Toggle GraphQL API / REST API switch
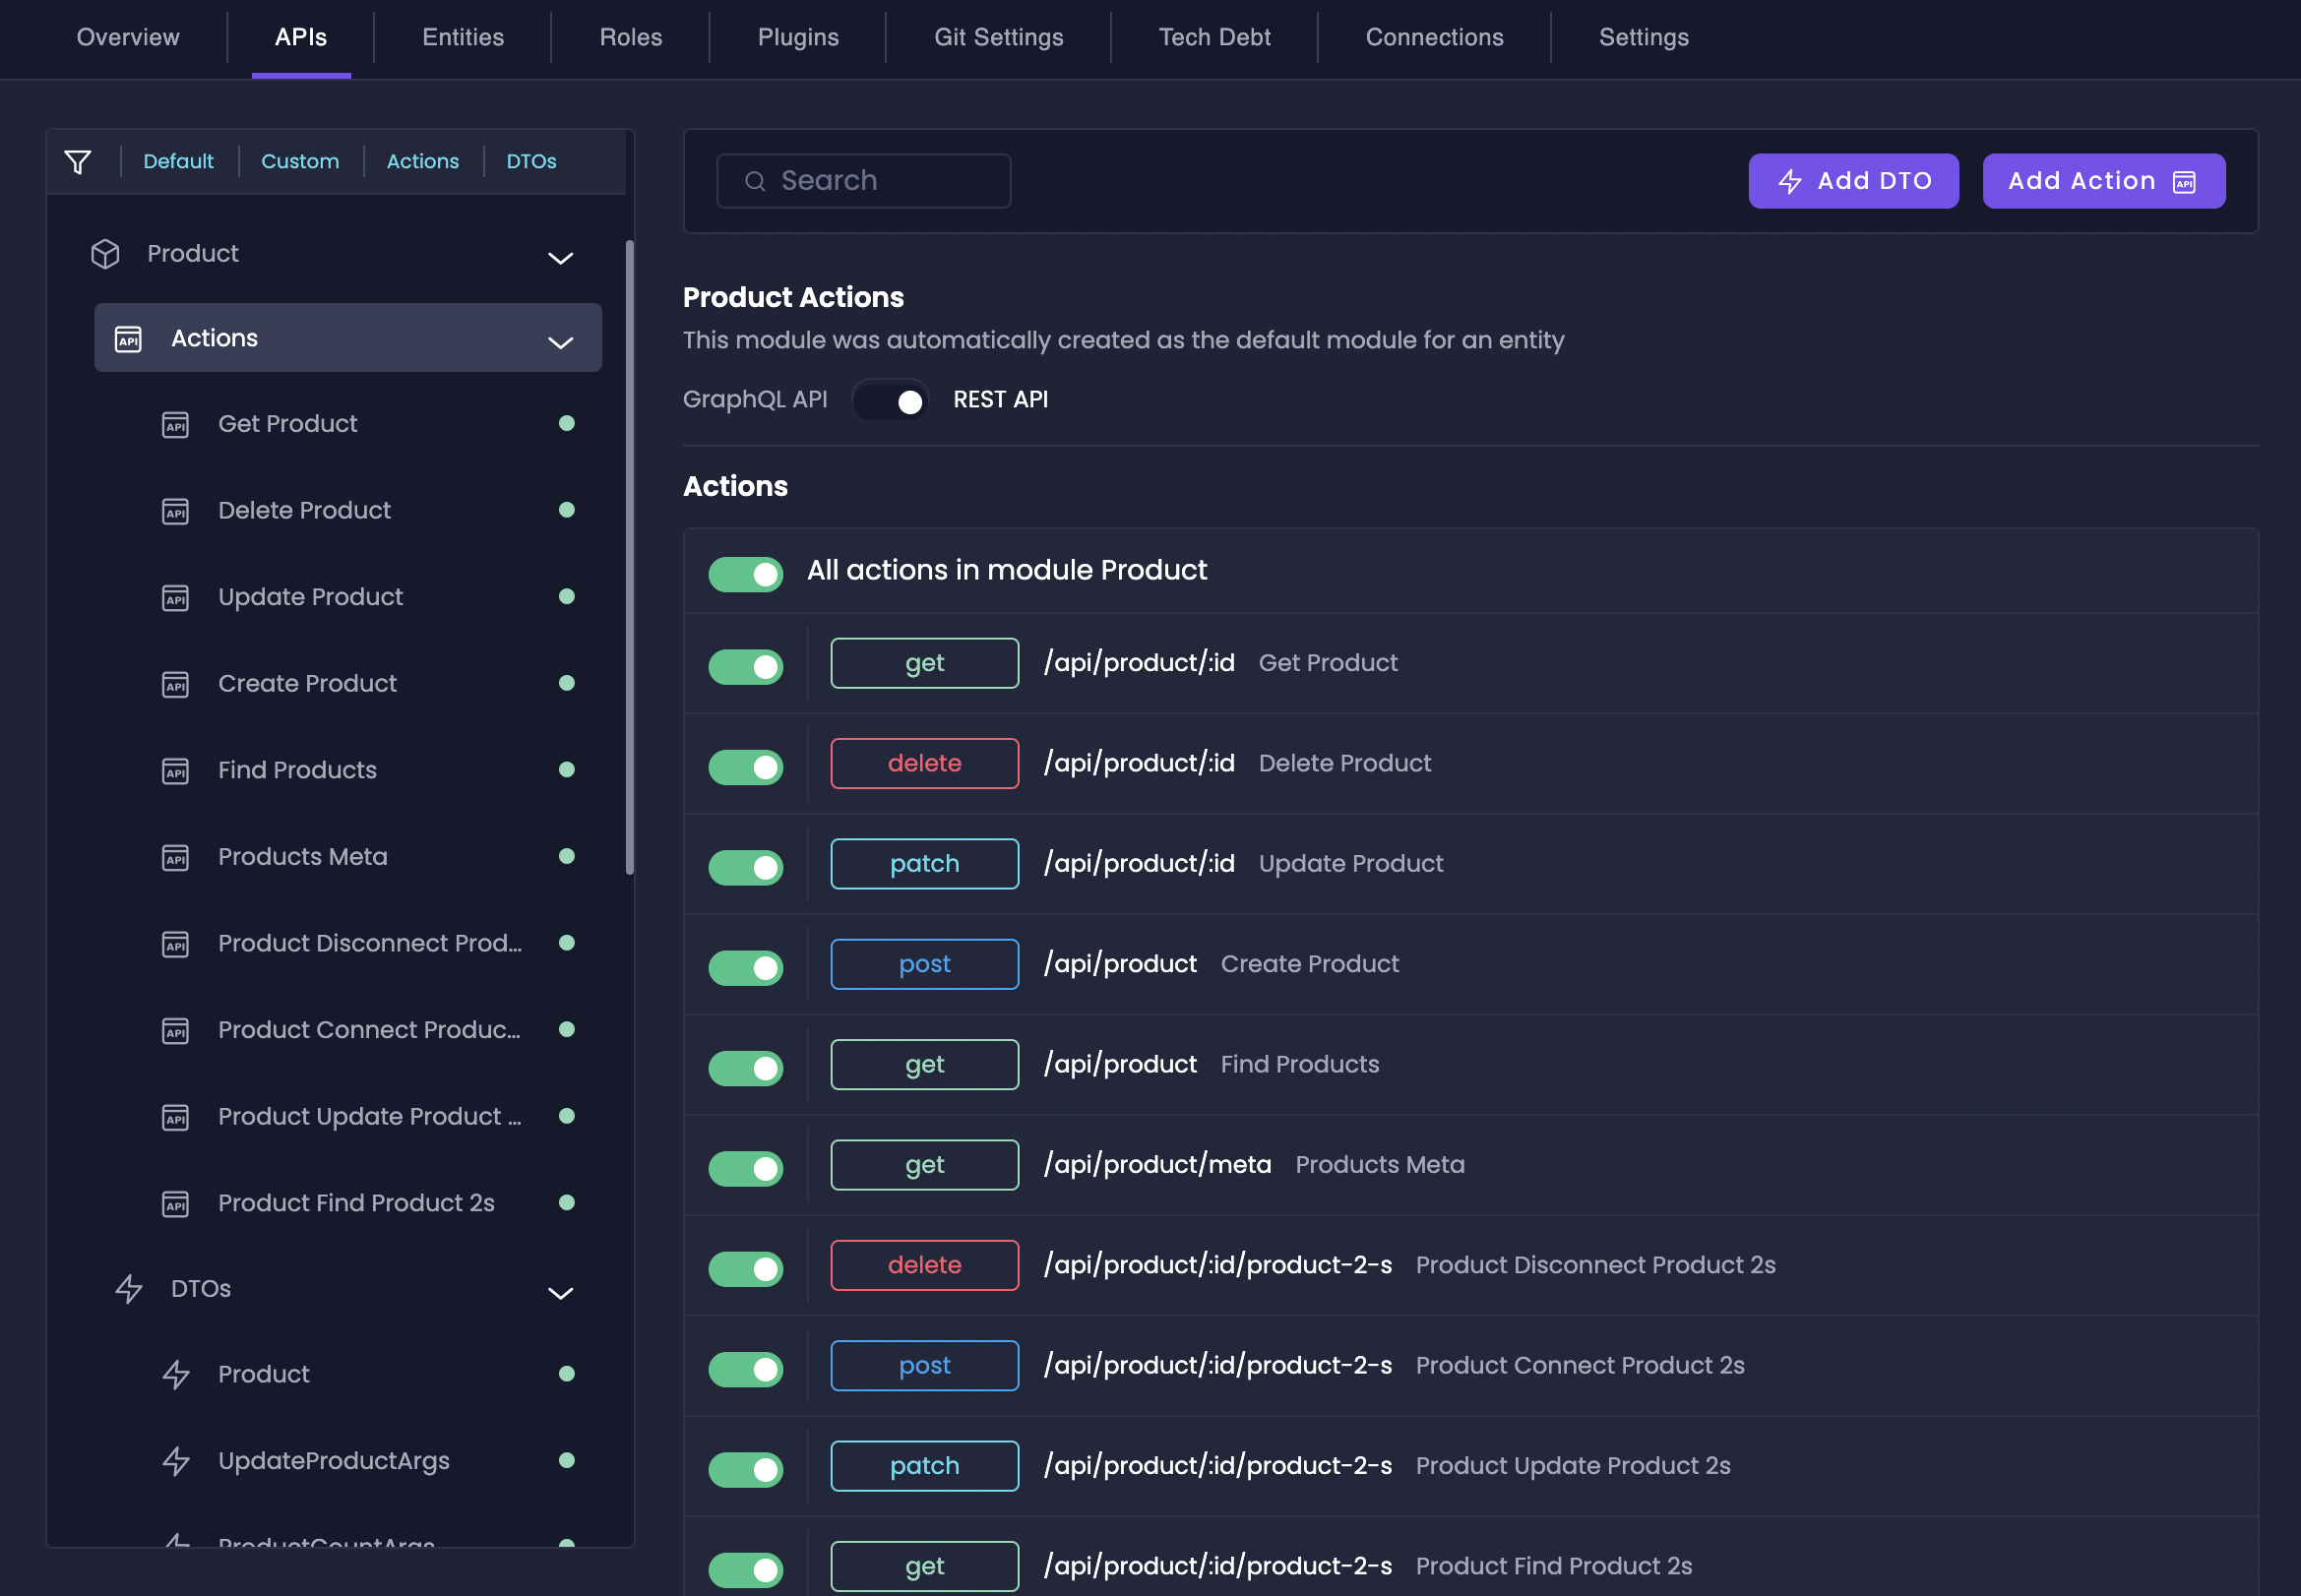2301x1596 pixels. pyautogui.click(x=890, y=401)
